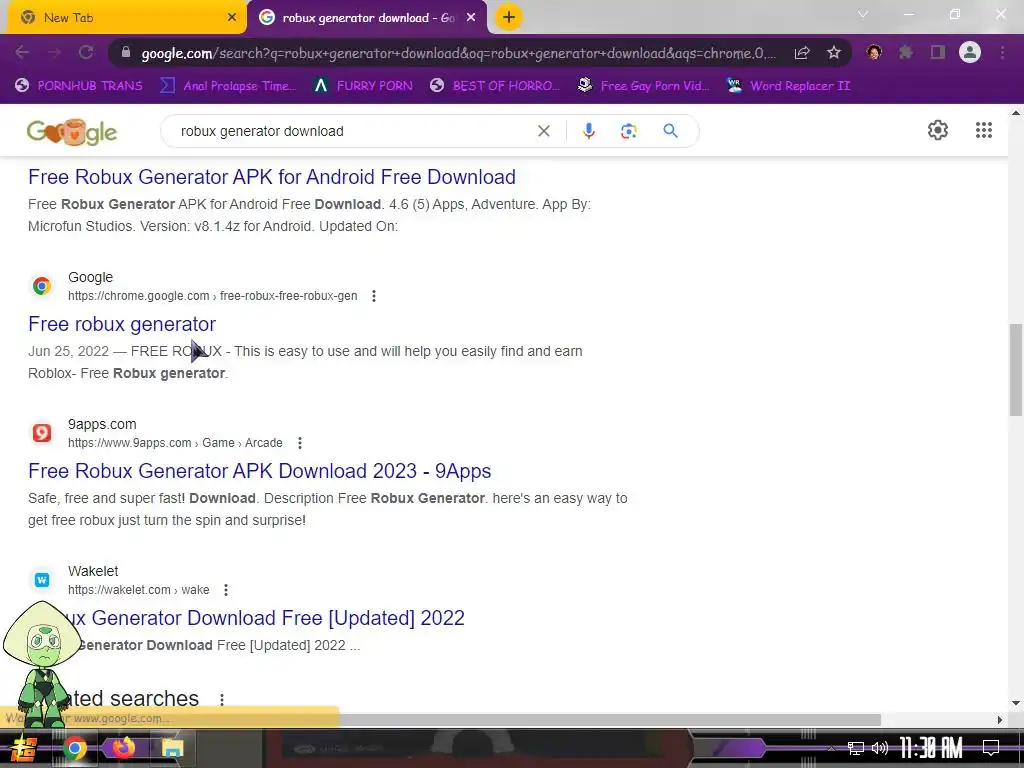
Task: Open the BEST OF HORRO... bookmark
Action: (x=494, y=86)
